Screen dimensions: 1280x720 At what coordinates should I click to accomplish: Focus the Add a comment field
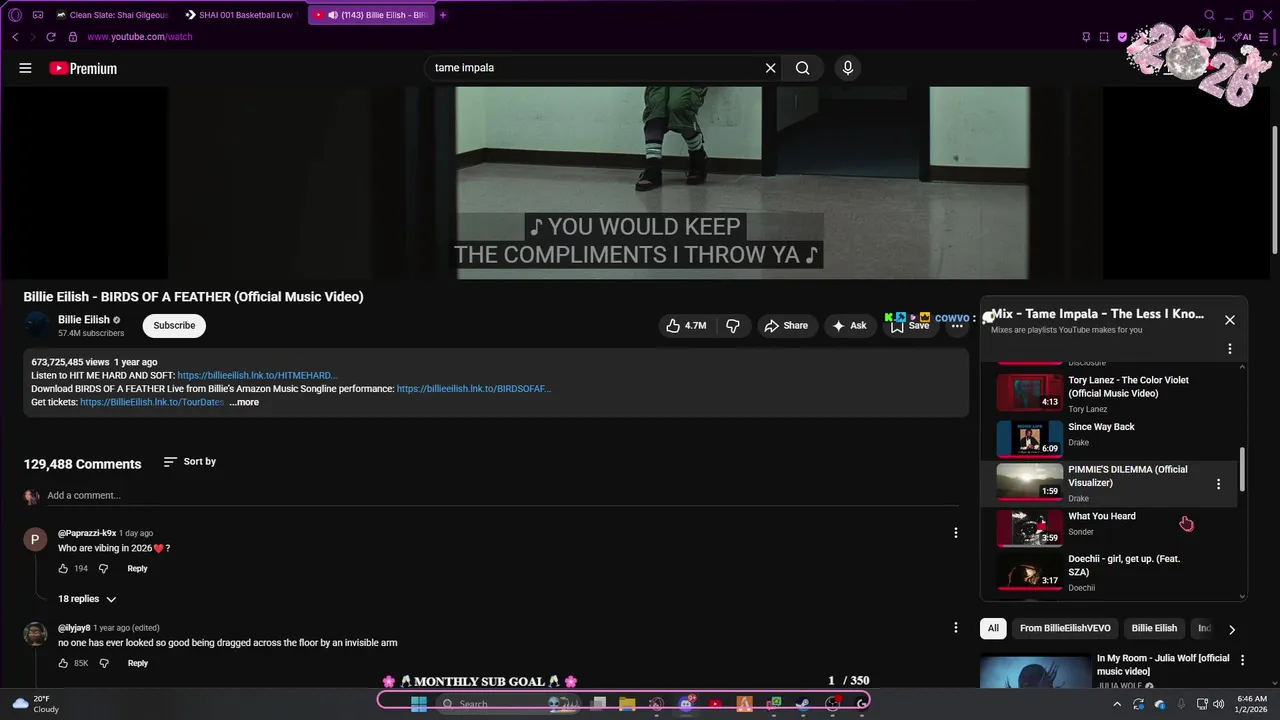click(500, 496)
